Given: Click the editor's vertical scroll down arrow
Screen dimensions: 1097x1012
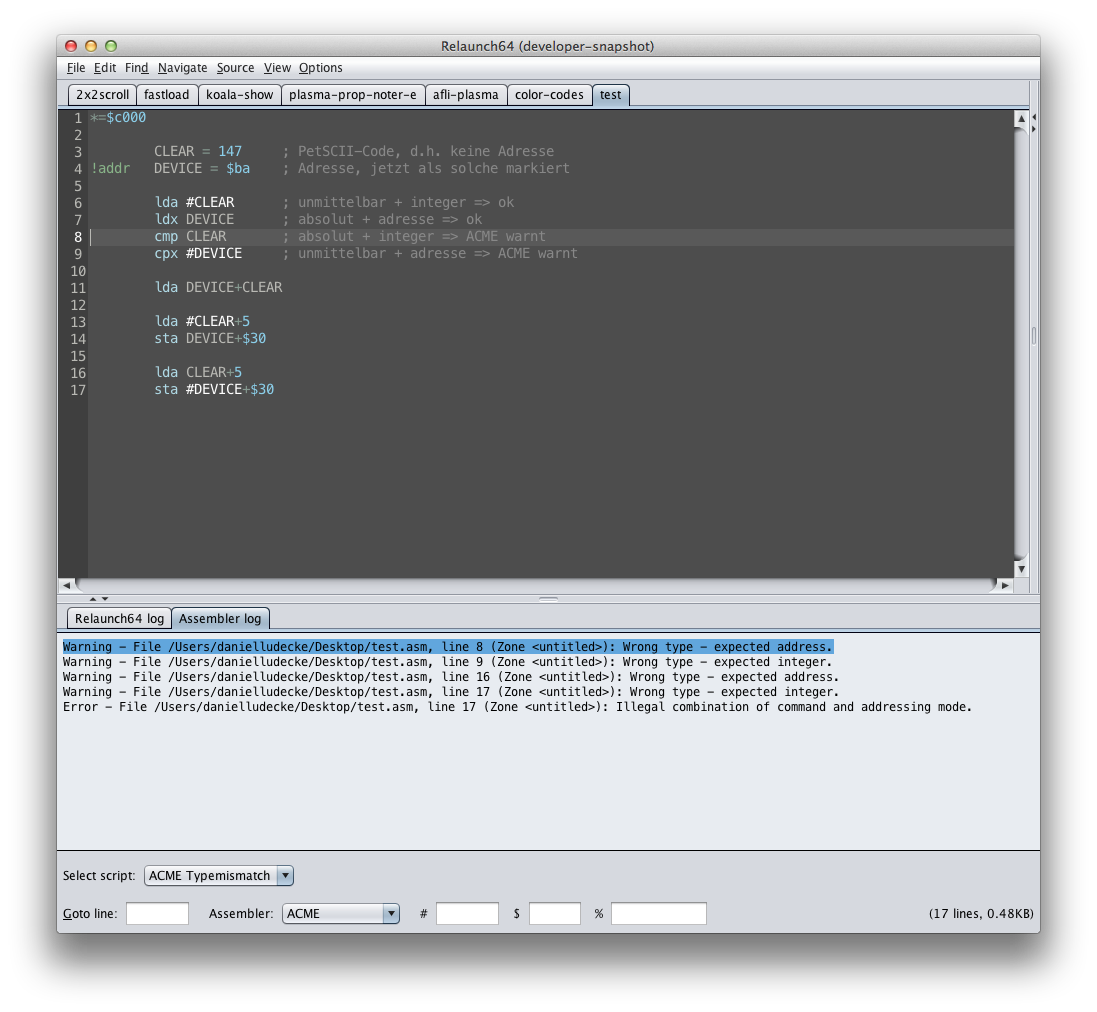Looking at the screenshot, I should (1020, 568).
